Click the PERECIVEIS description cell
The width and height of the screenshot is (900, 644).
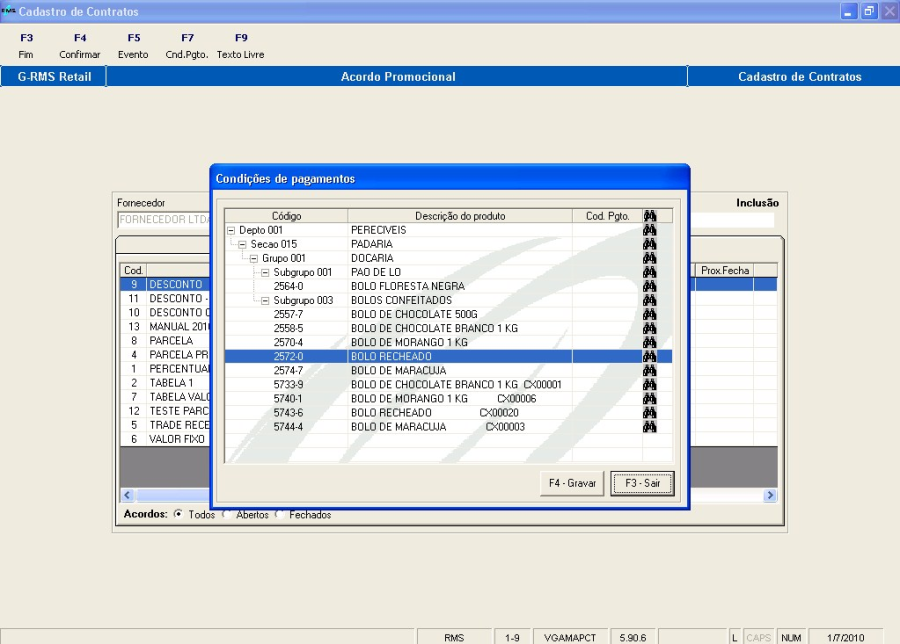(460, 230)
